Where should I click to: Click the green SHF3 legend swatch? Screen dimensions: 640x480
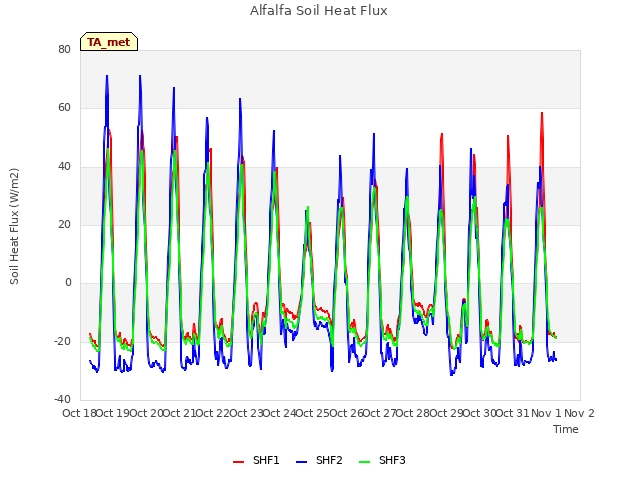(364, 462)
